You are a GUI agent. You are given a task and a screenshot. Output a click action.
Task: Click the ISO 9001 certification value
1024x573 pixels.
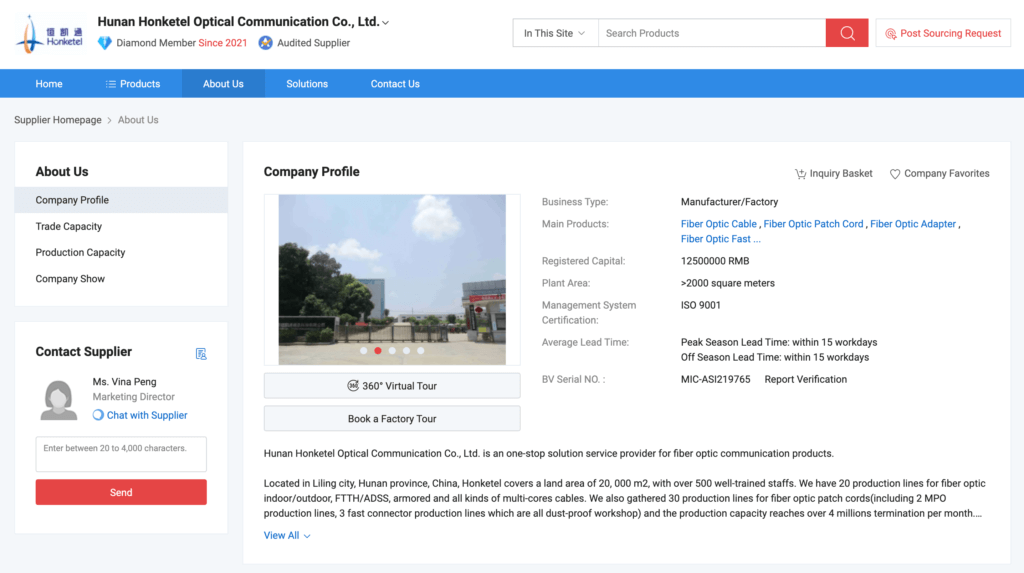pos(701,305)
